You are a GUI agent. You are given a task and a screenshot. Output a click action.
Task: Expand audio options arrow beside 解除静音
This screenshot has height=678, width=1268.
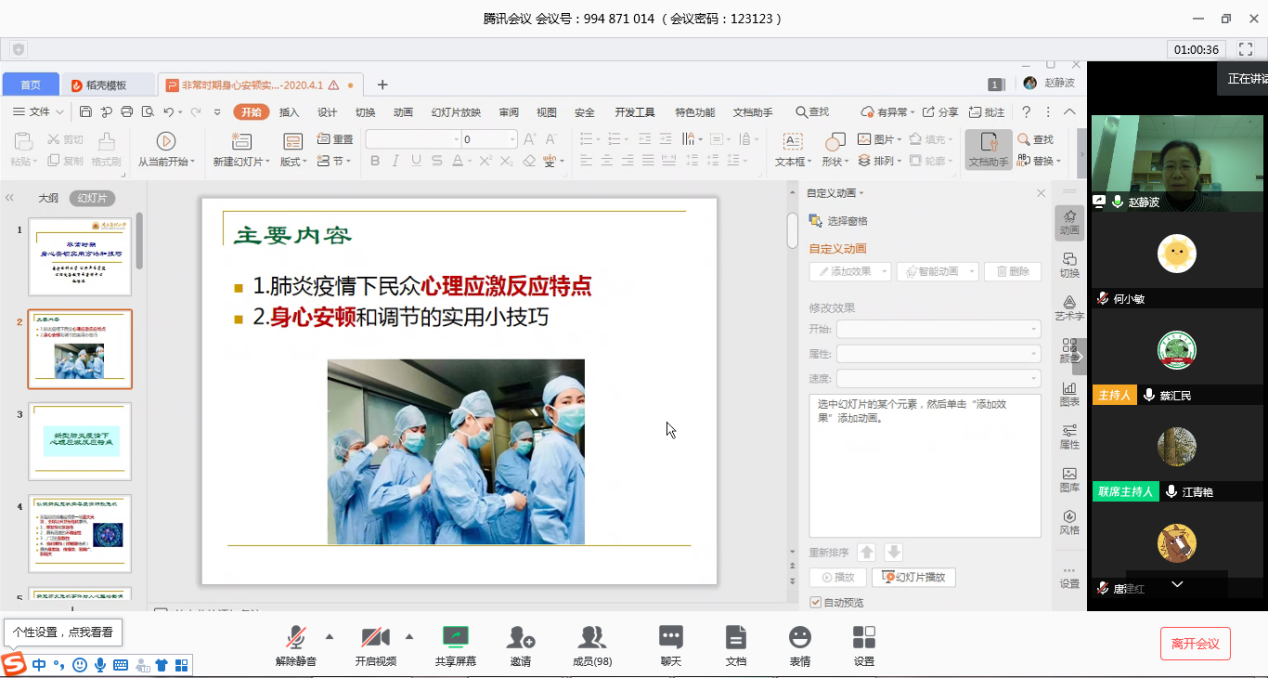[x=329, y=636]
